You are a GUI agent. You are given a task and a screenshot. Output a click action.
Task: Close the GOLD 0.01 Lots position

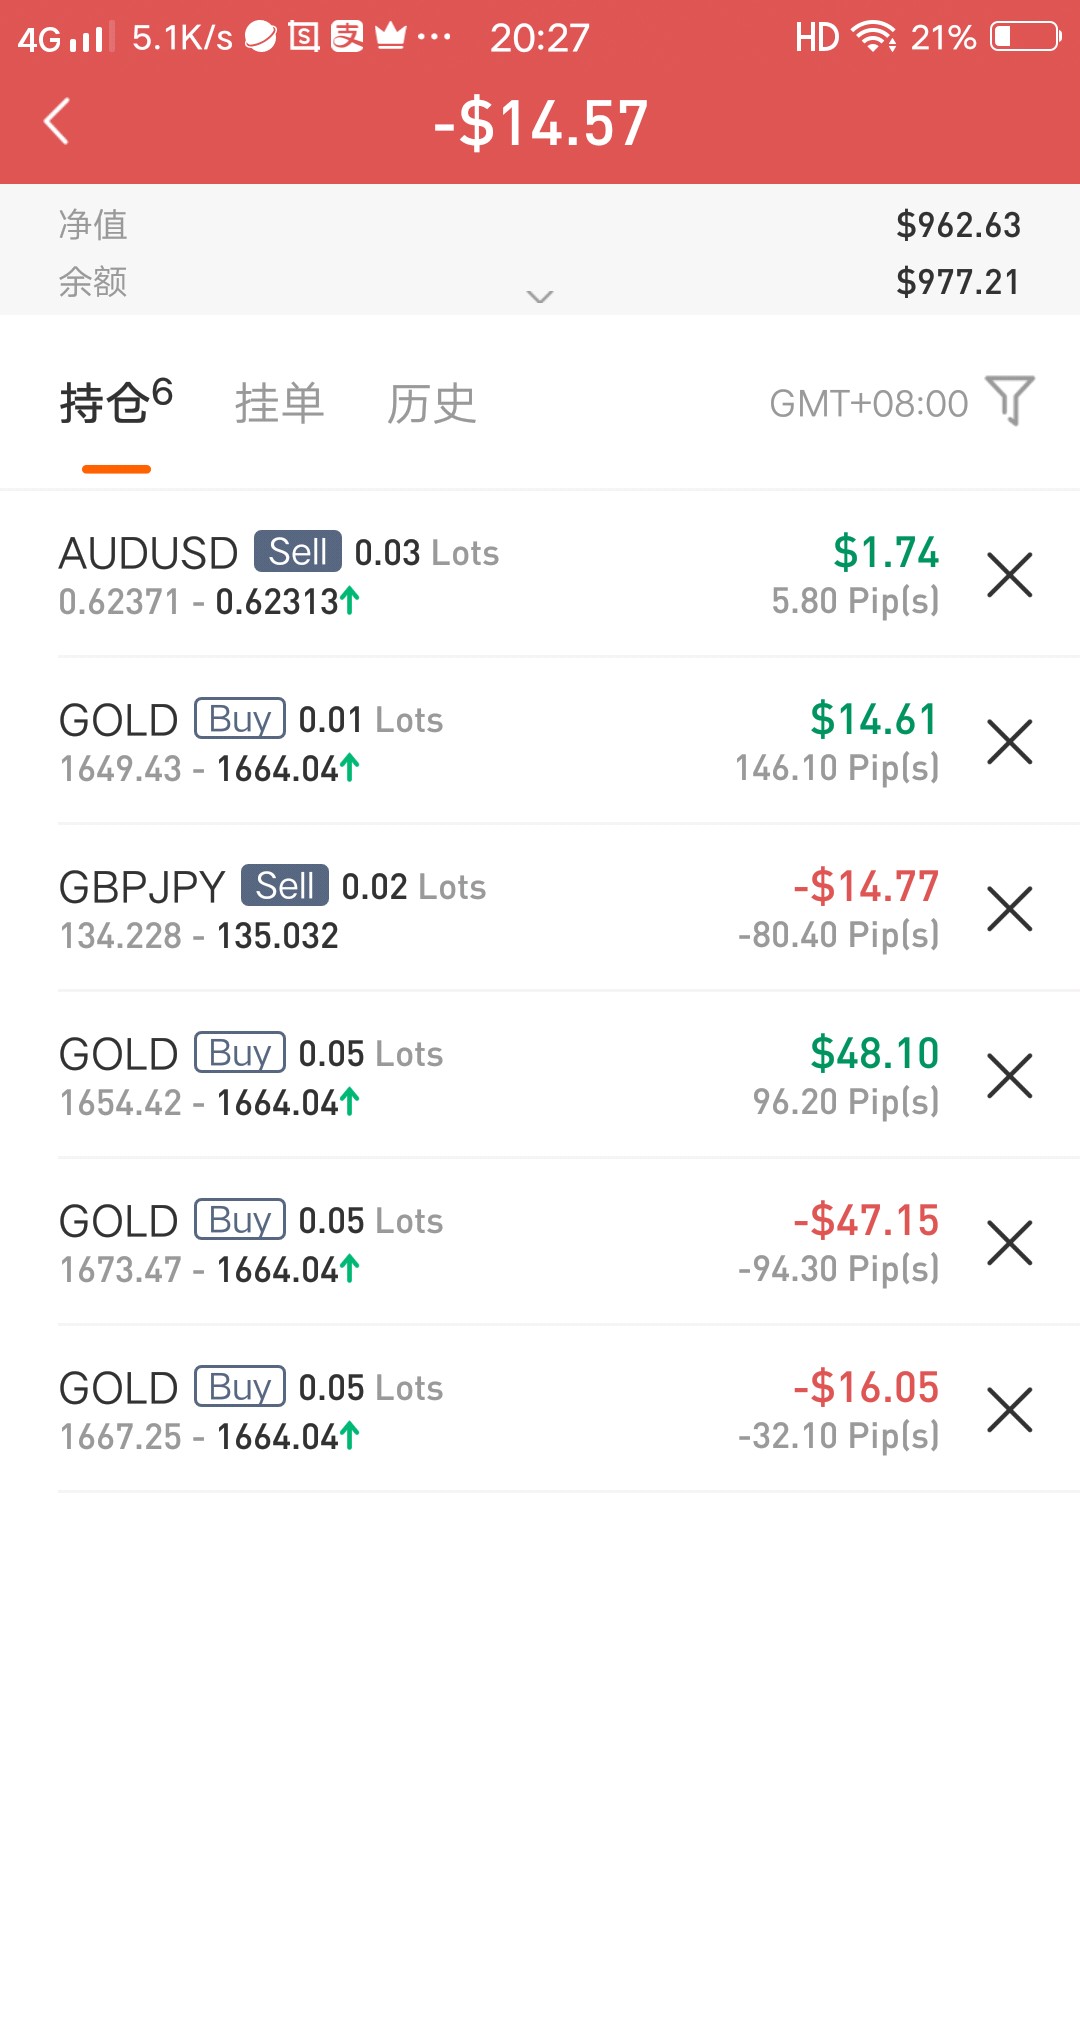coord(1010,742)
